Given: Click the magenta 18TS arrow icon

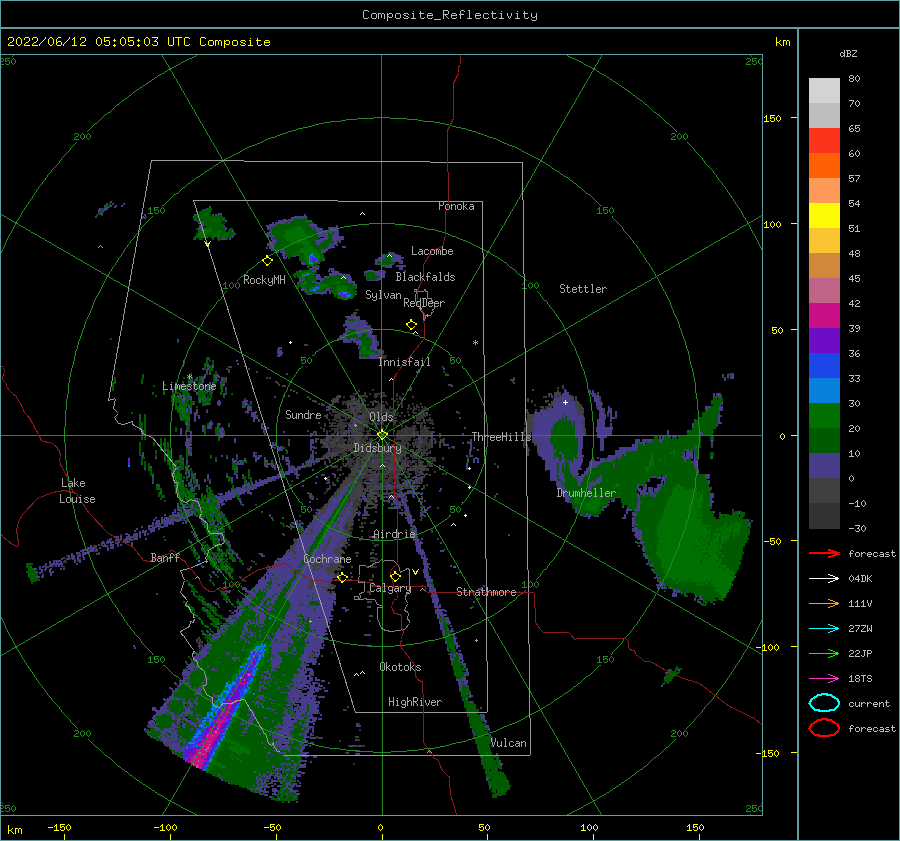Looking at the screenshot, I should [x=824, y=678].
